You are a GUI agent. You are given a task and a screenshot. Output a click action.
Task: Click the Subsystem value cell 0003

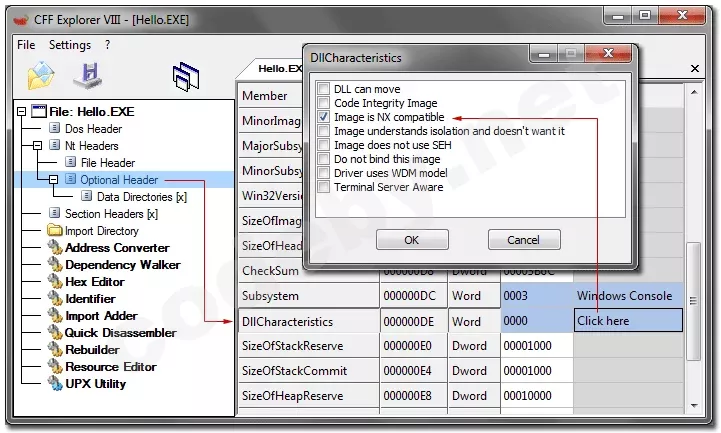point(537,295)
